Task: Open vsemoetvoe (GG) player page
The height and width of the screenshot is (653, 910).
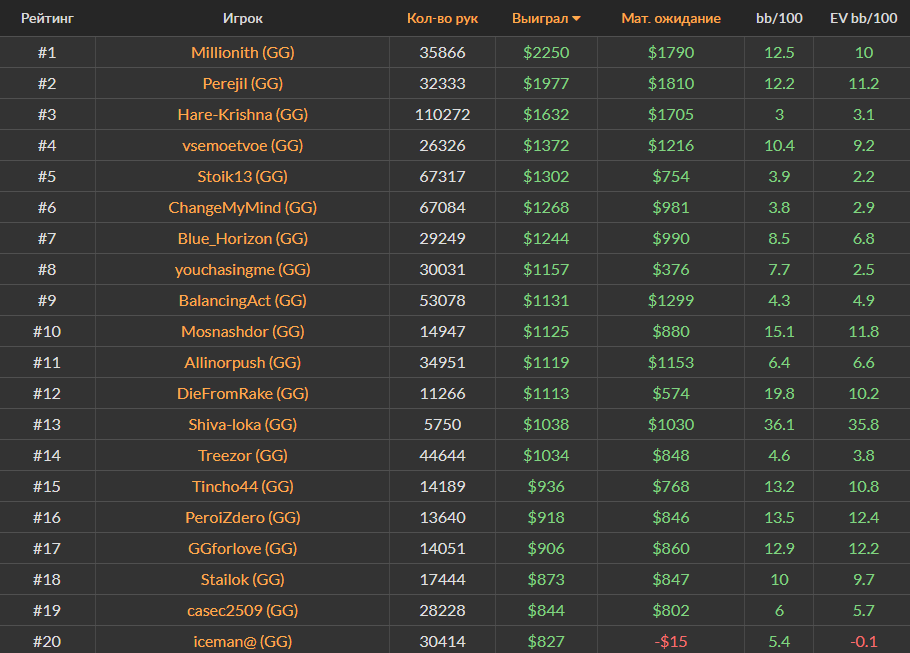Action: coord(243,145)
